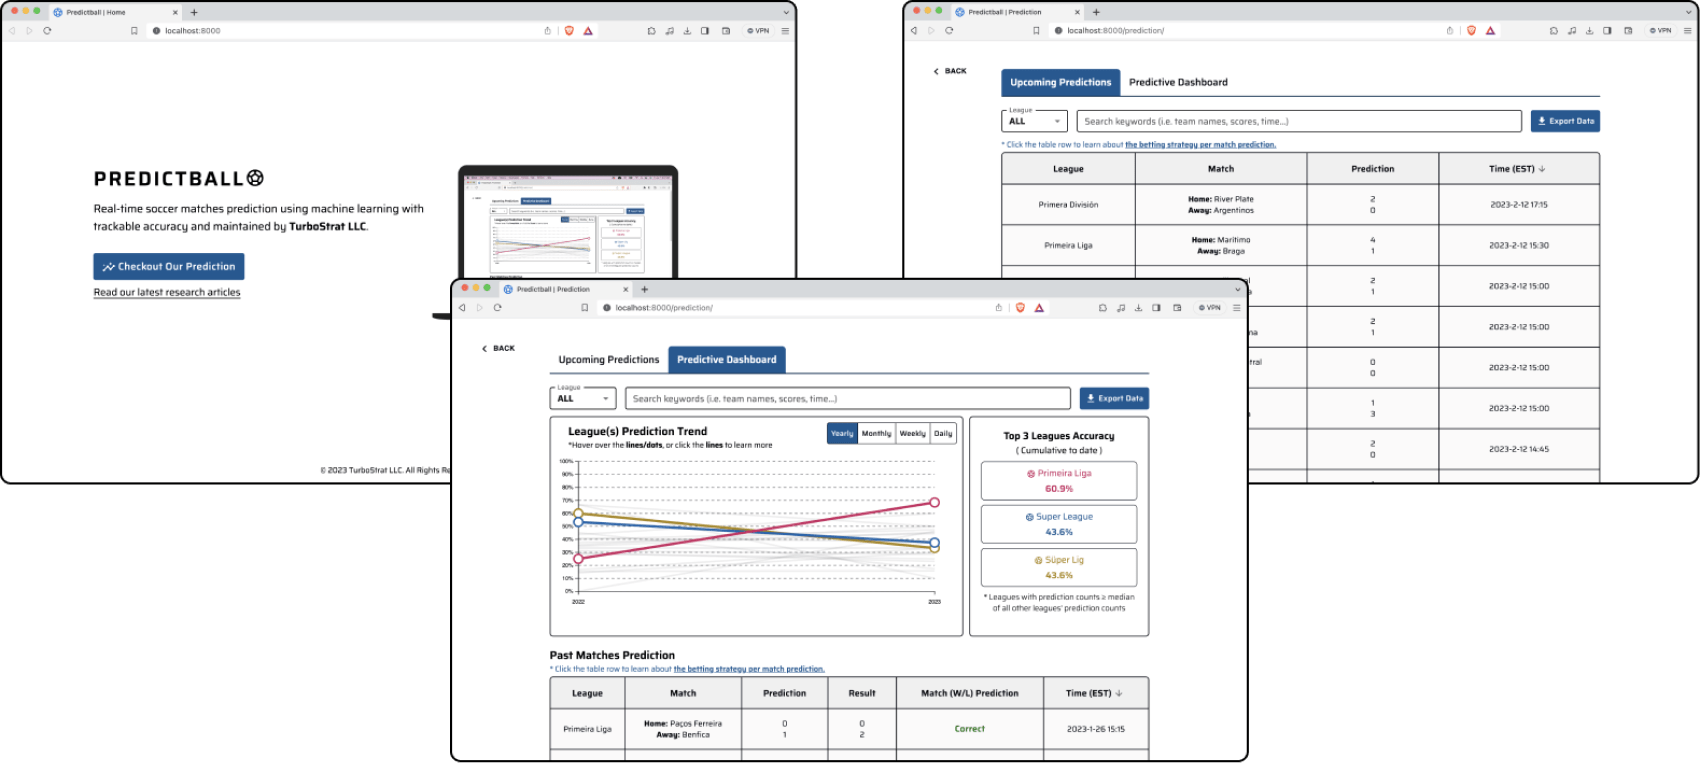This screenshot has width=1700, height=763.
Task: Reload the Predictive Dashboard window page
Action: pyautogui.click(x=497, y=308)
